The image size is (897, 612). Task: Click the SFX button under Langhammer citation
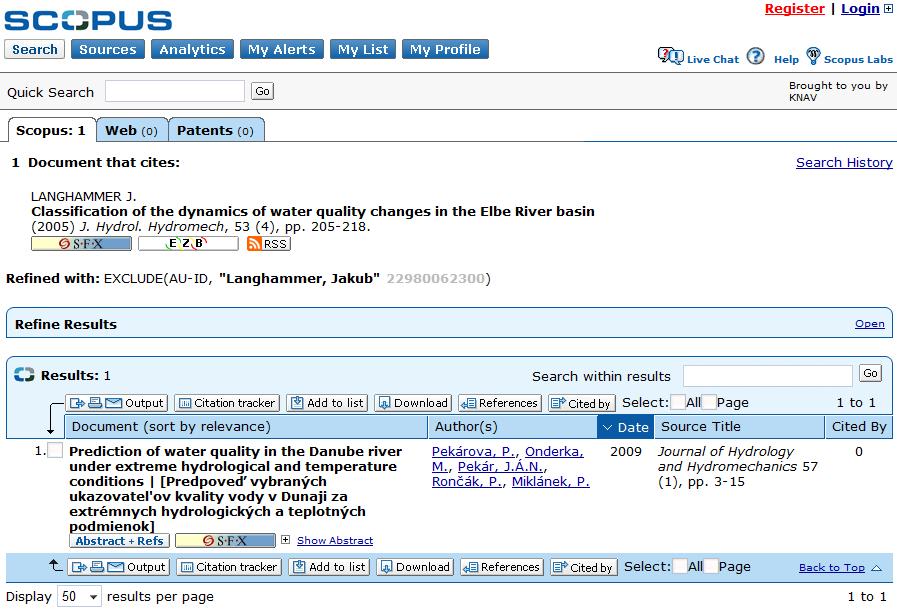[x=81, y=244]
